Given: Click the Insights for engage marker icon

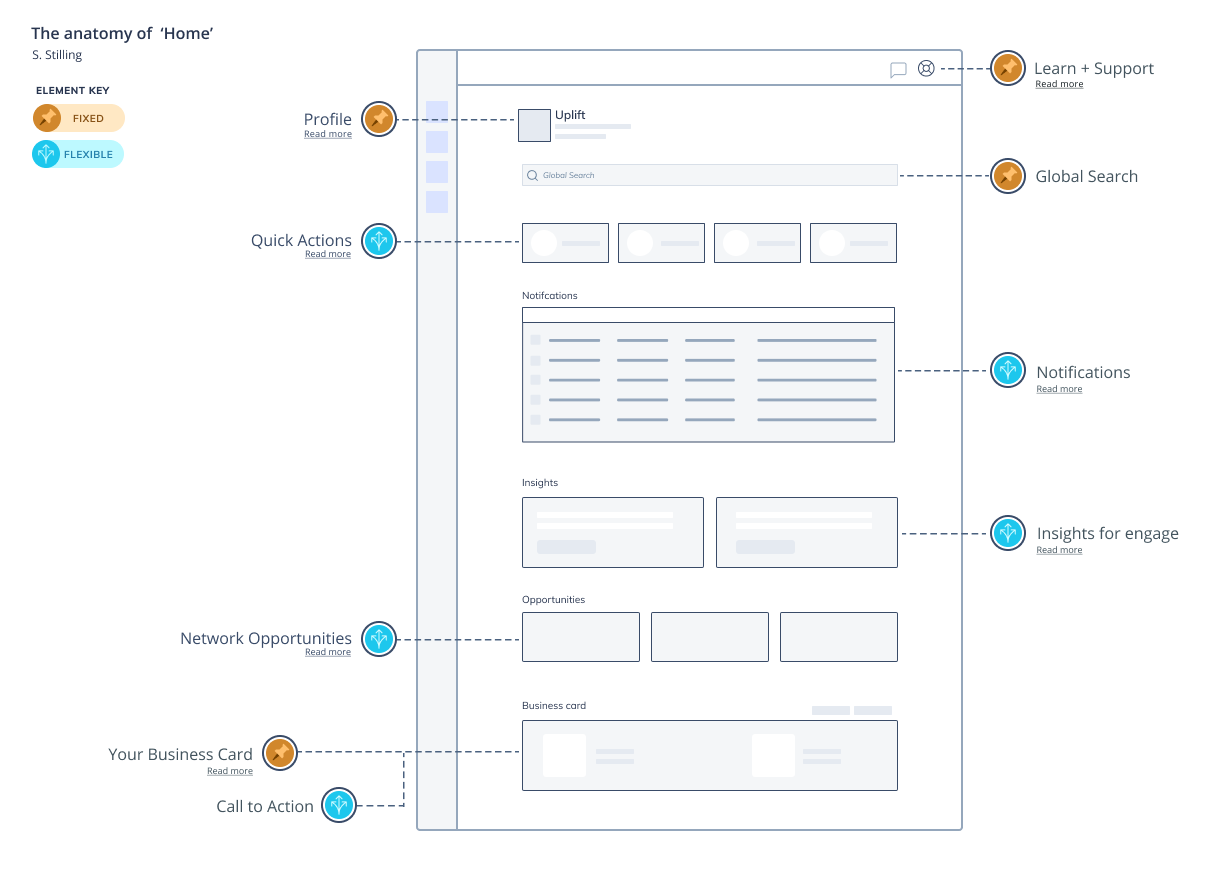Looking at the screenshot, I should [x=1008, y=533].
